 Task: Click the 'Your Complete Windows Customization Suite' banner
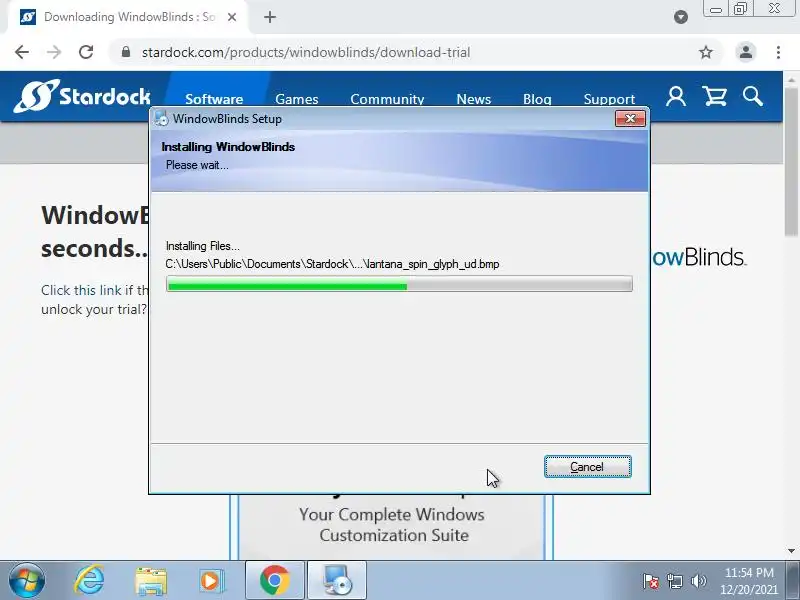[392, 524]
